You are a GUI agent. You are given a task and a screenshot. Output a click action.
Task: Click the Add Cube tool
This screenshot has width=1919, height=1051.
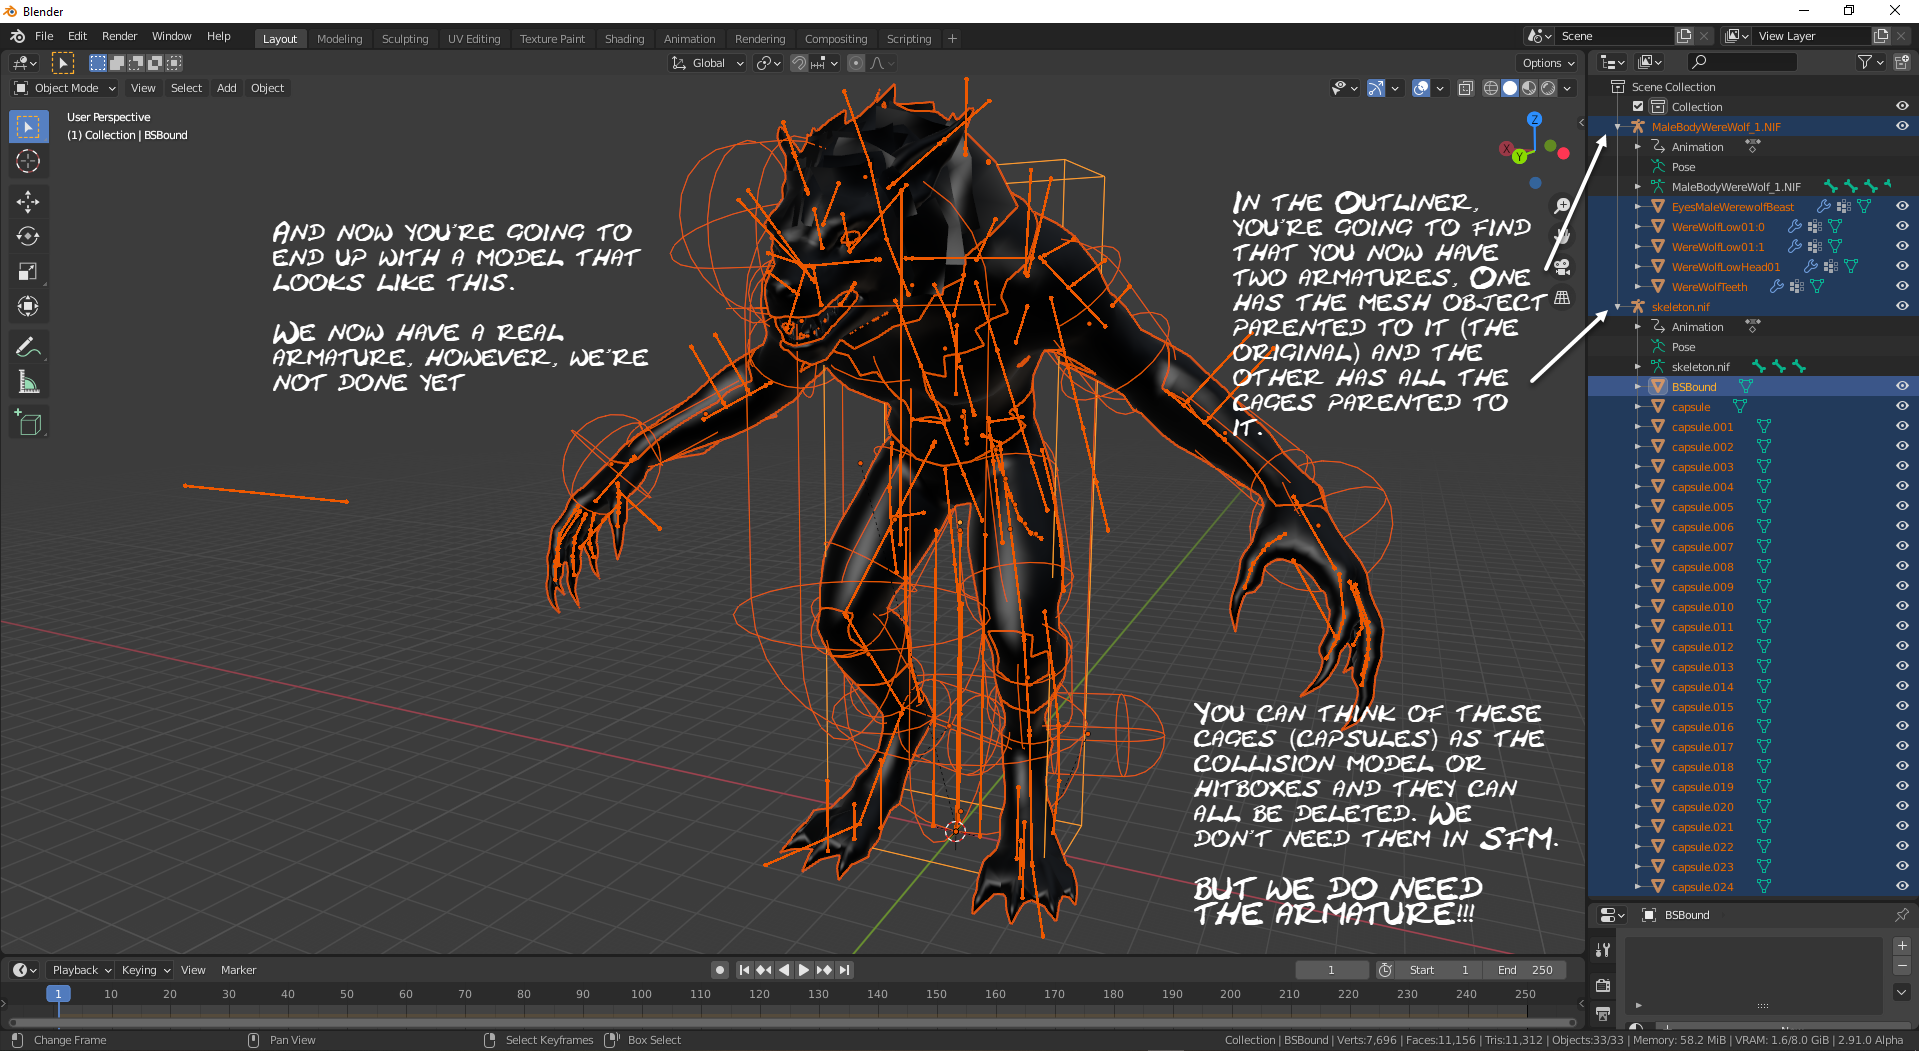[x=28, y=424]
